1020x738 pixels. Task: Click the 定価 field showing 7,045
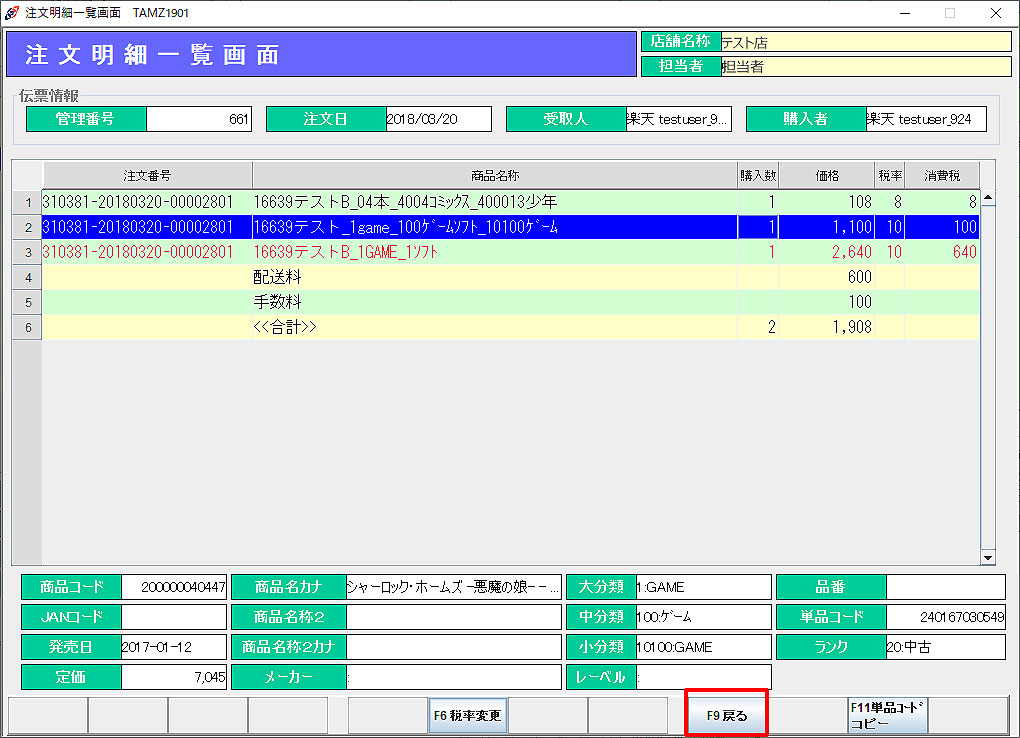tap(174, 677)
